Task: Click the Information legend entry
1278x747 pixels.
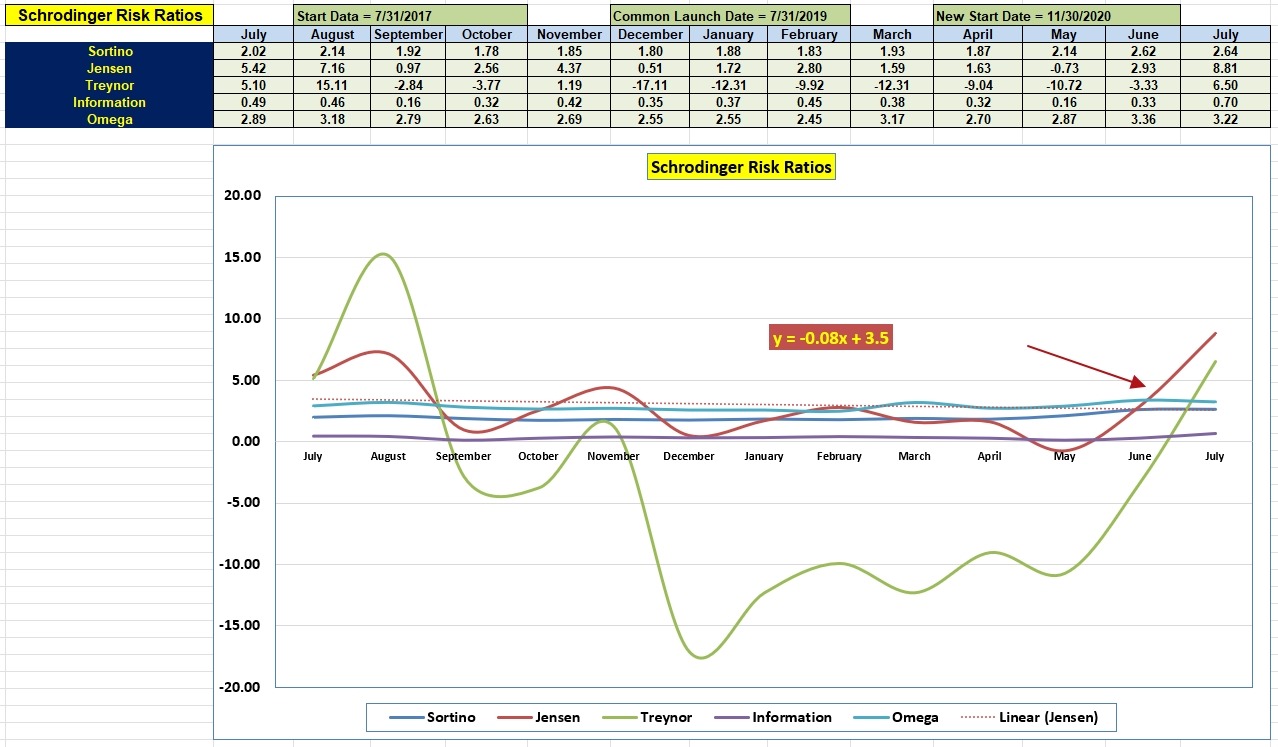Action: 775,717
